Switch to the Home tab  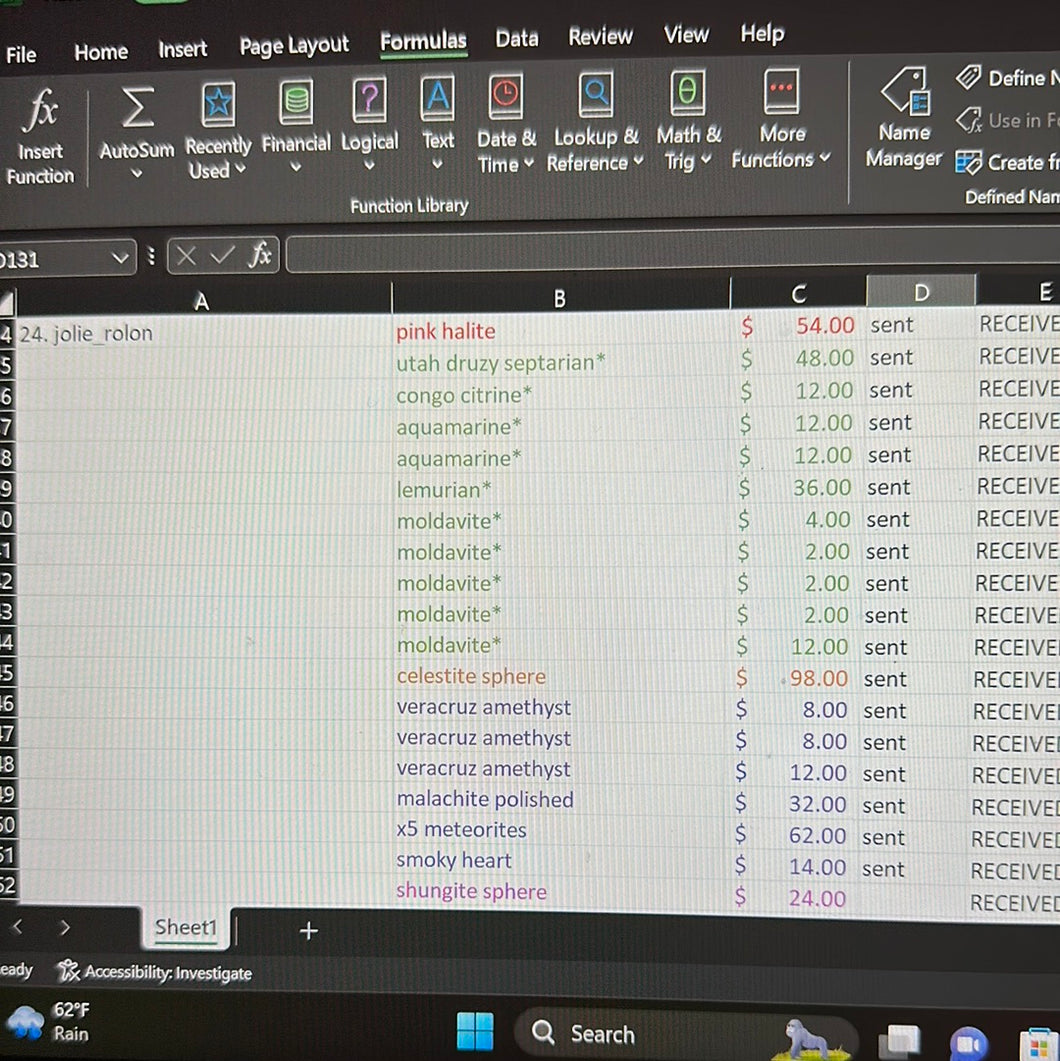[x=101, y=51]
